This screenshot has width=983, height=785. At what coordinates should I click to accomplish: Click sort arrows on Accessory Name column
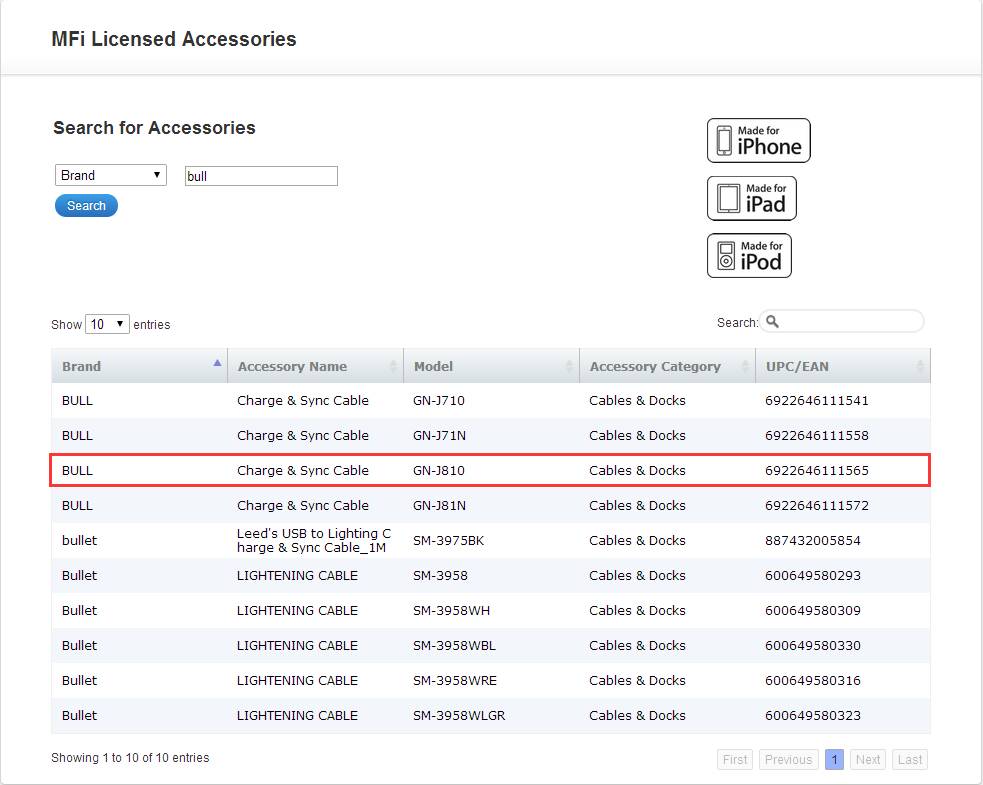393,366
